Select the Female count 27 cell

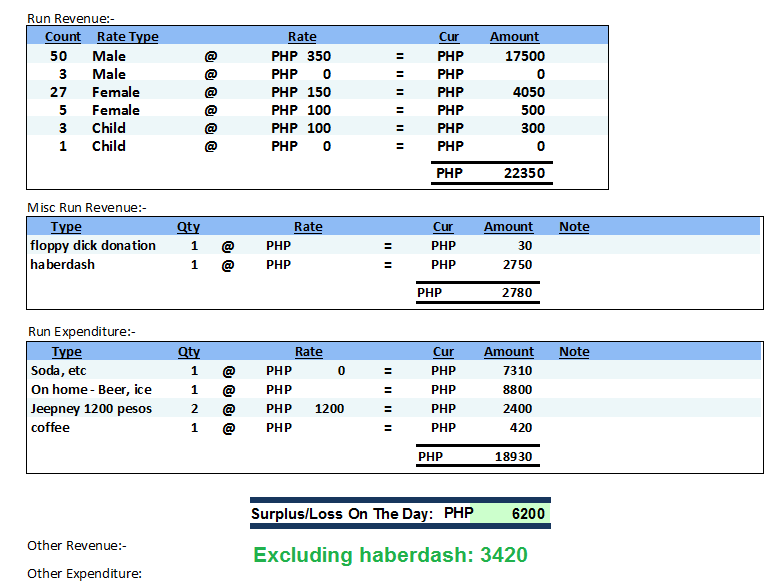(x=59, y=92)
